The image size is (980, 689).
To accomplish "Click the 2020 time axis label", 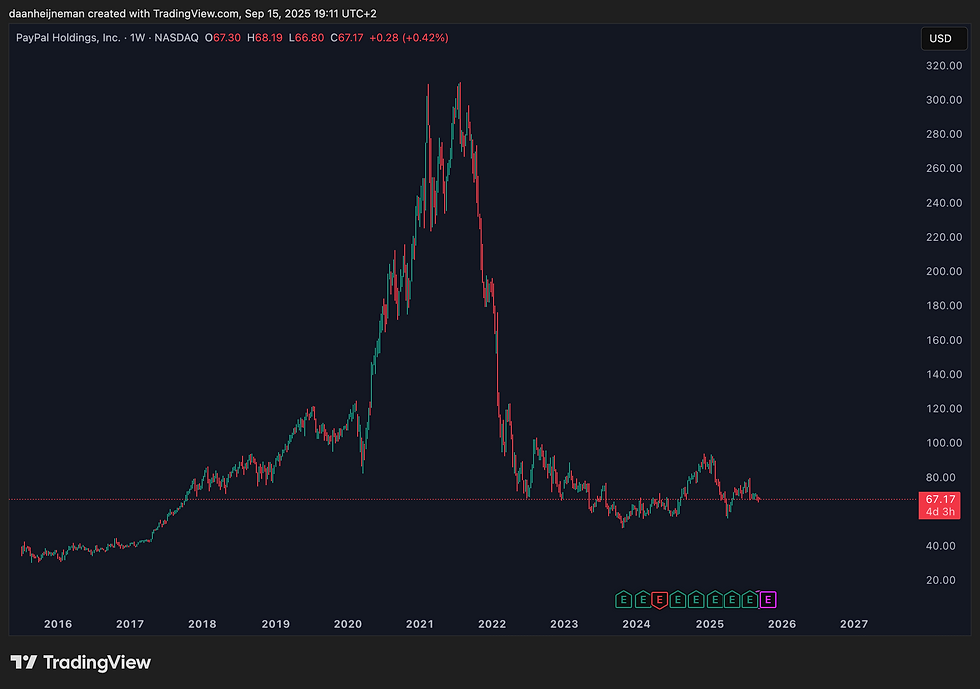I will (x=348, y=624).
